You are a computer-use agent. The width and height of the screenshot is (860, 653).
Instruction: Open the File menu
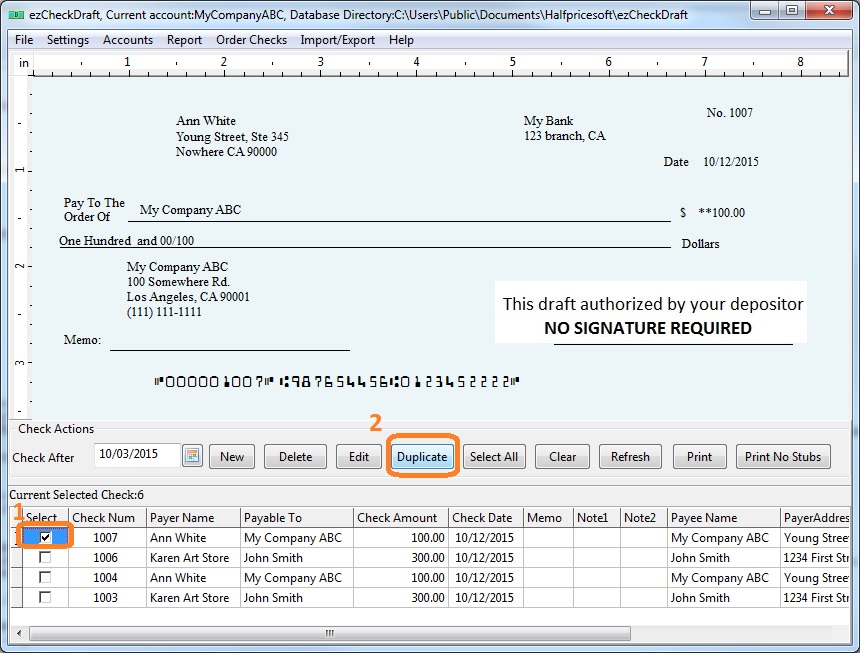click(24, 40)
